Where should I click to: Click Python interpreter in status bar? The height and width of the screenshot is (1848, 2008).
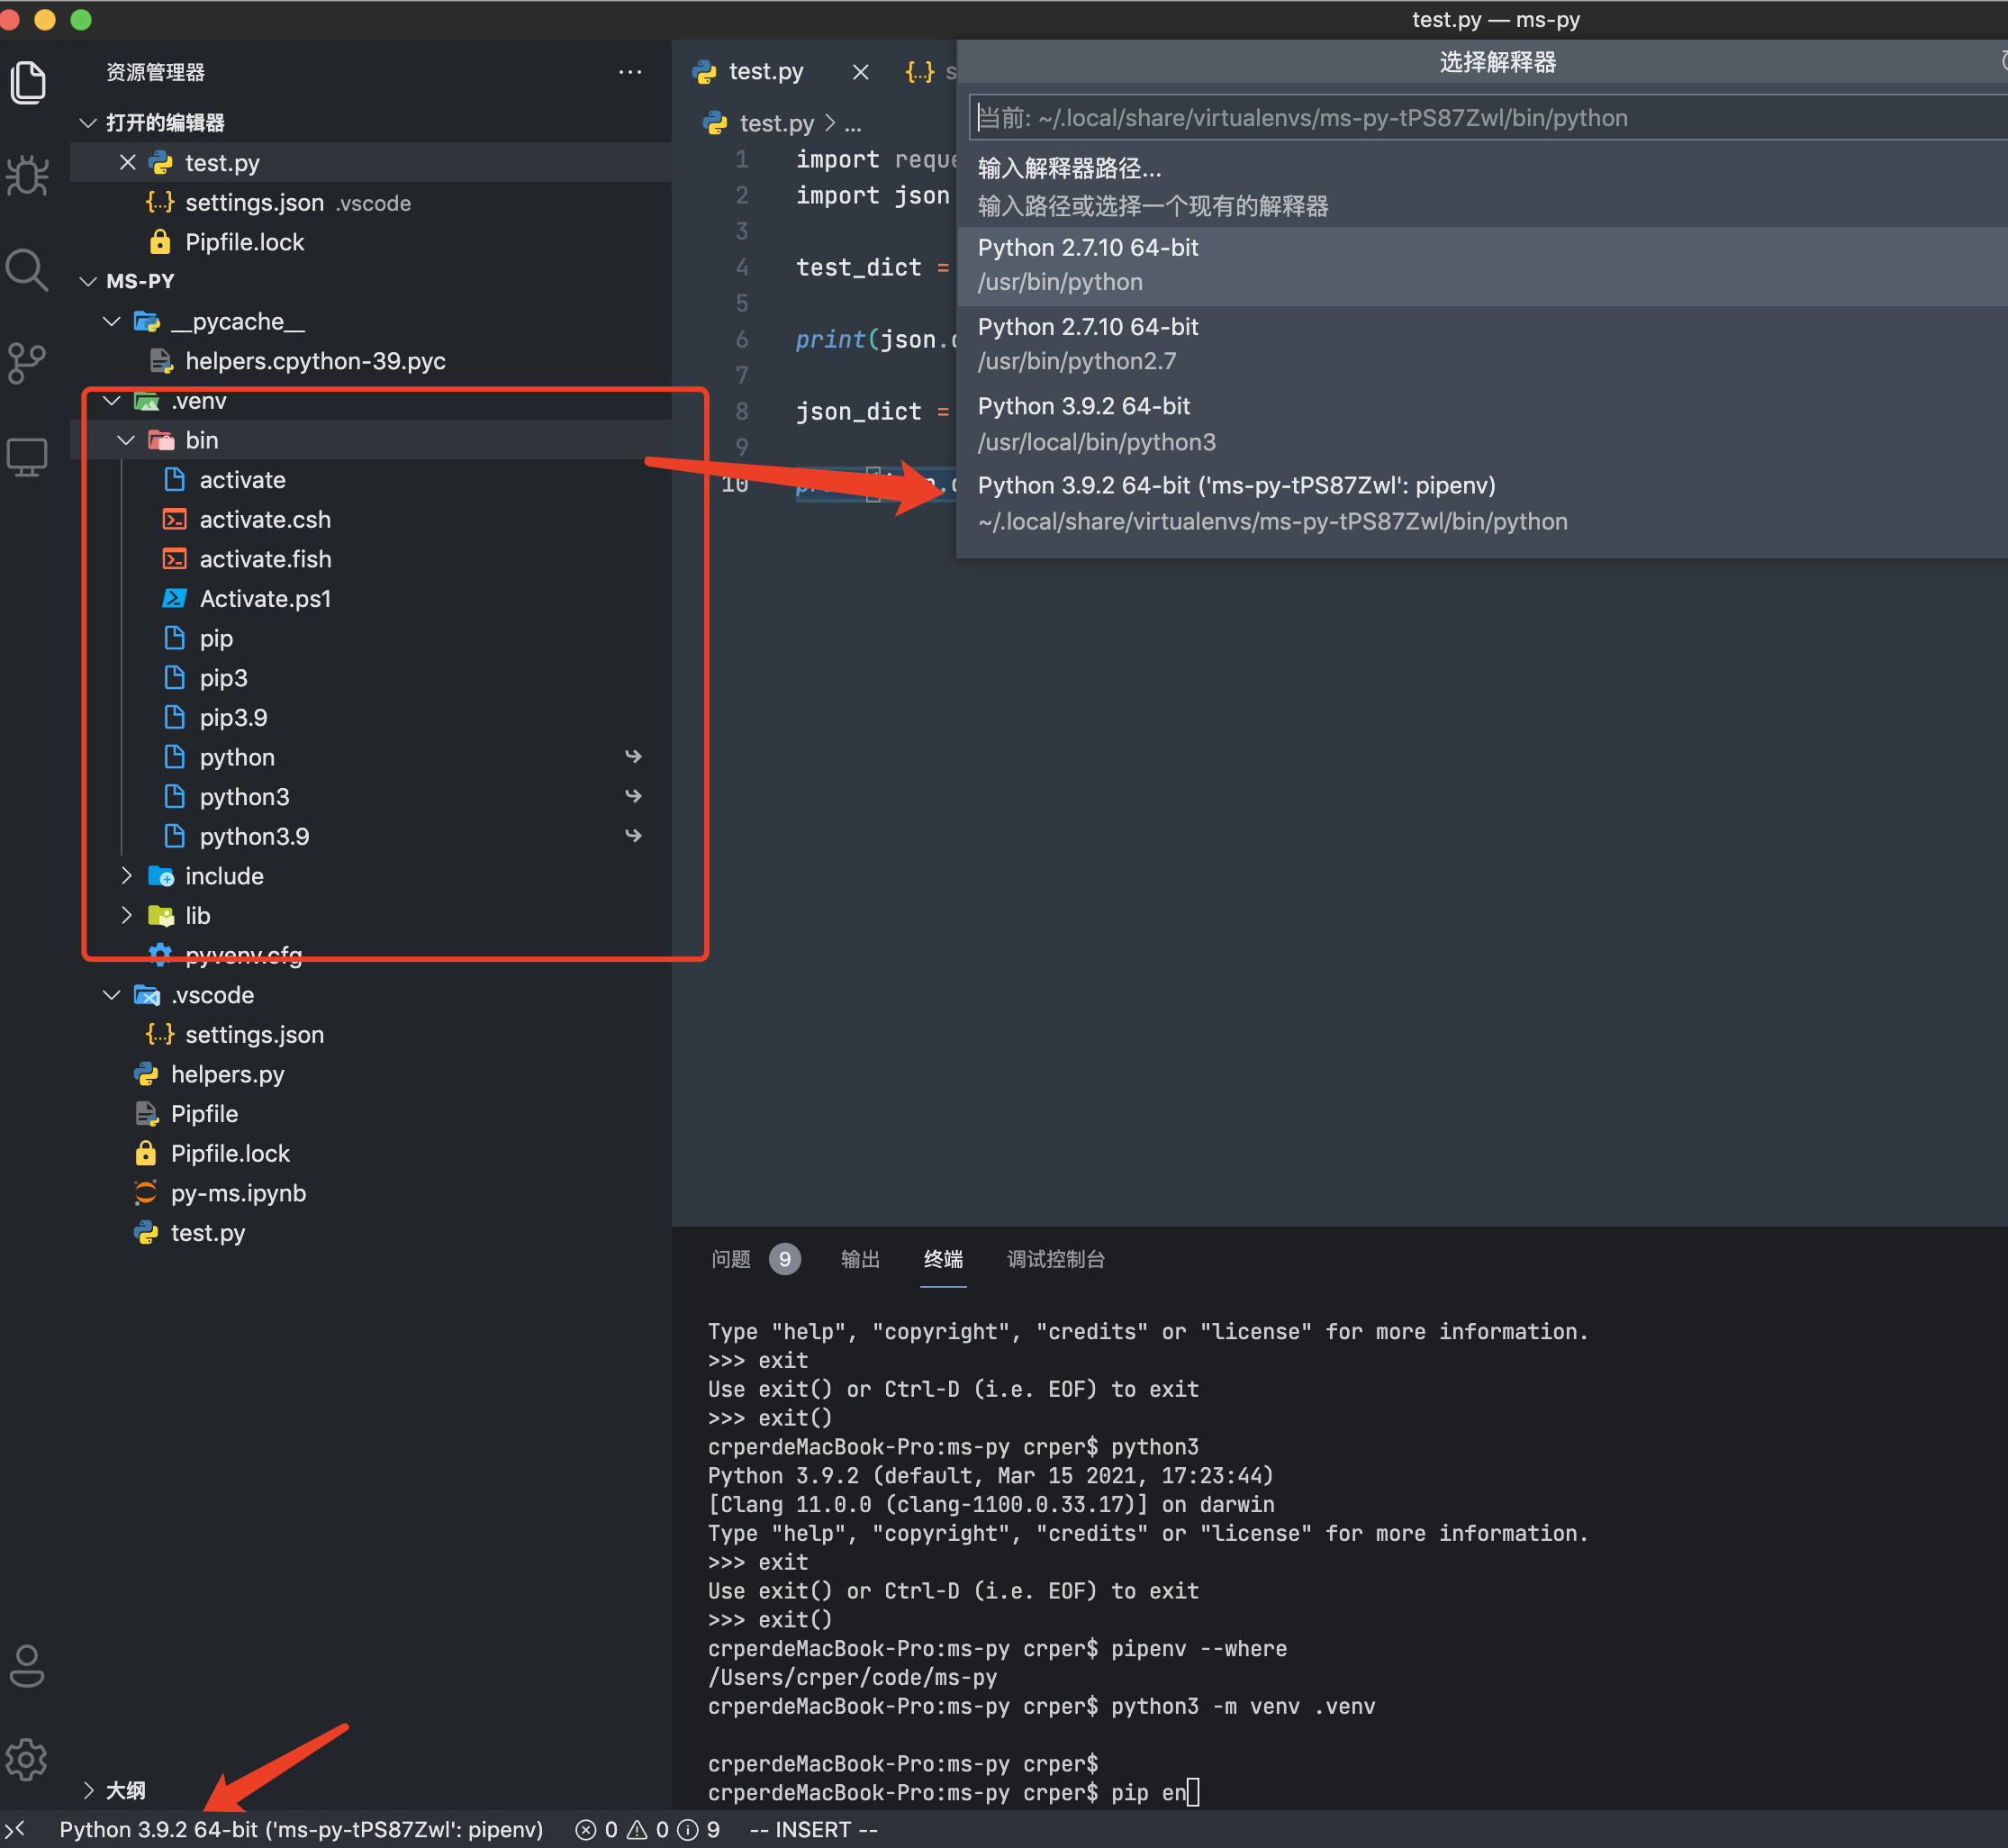click(300, 1830)
